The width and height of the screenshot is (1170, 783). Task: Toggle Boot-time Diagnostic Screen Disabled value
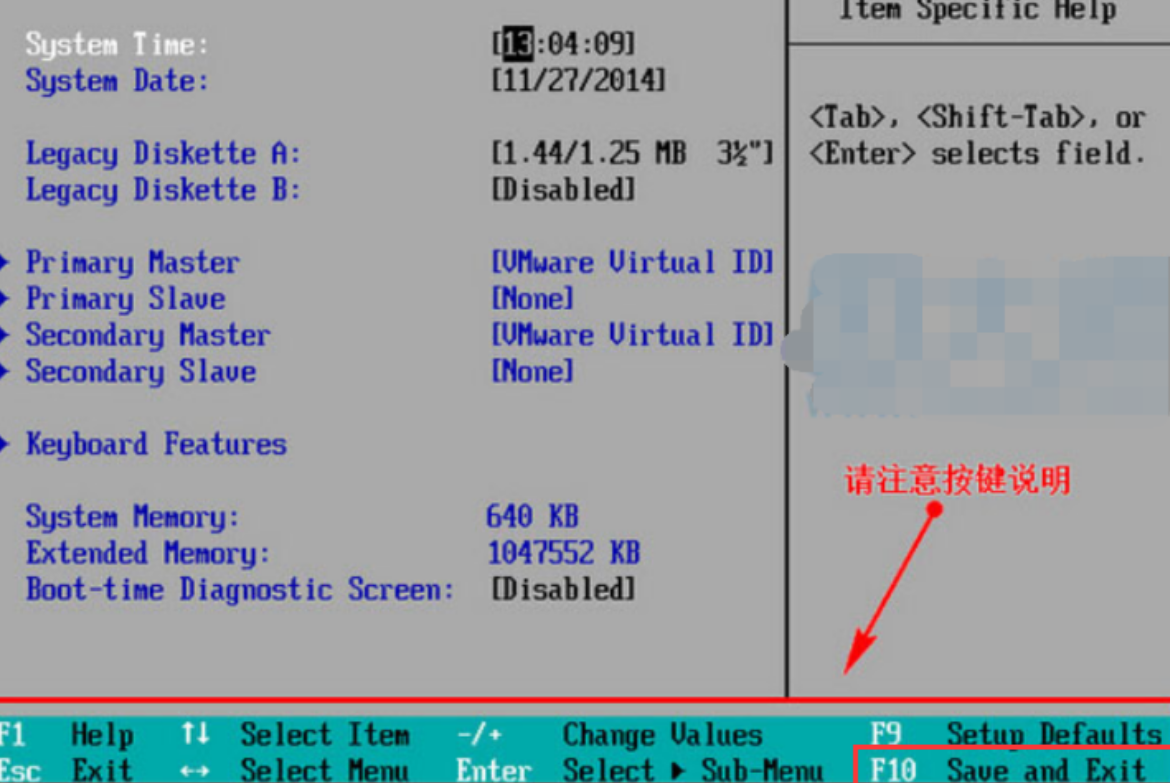coord(563,589)
